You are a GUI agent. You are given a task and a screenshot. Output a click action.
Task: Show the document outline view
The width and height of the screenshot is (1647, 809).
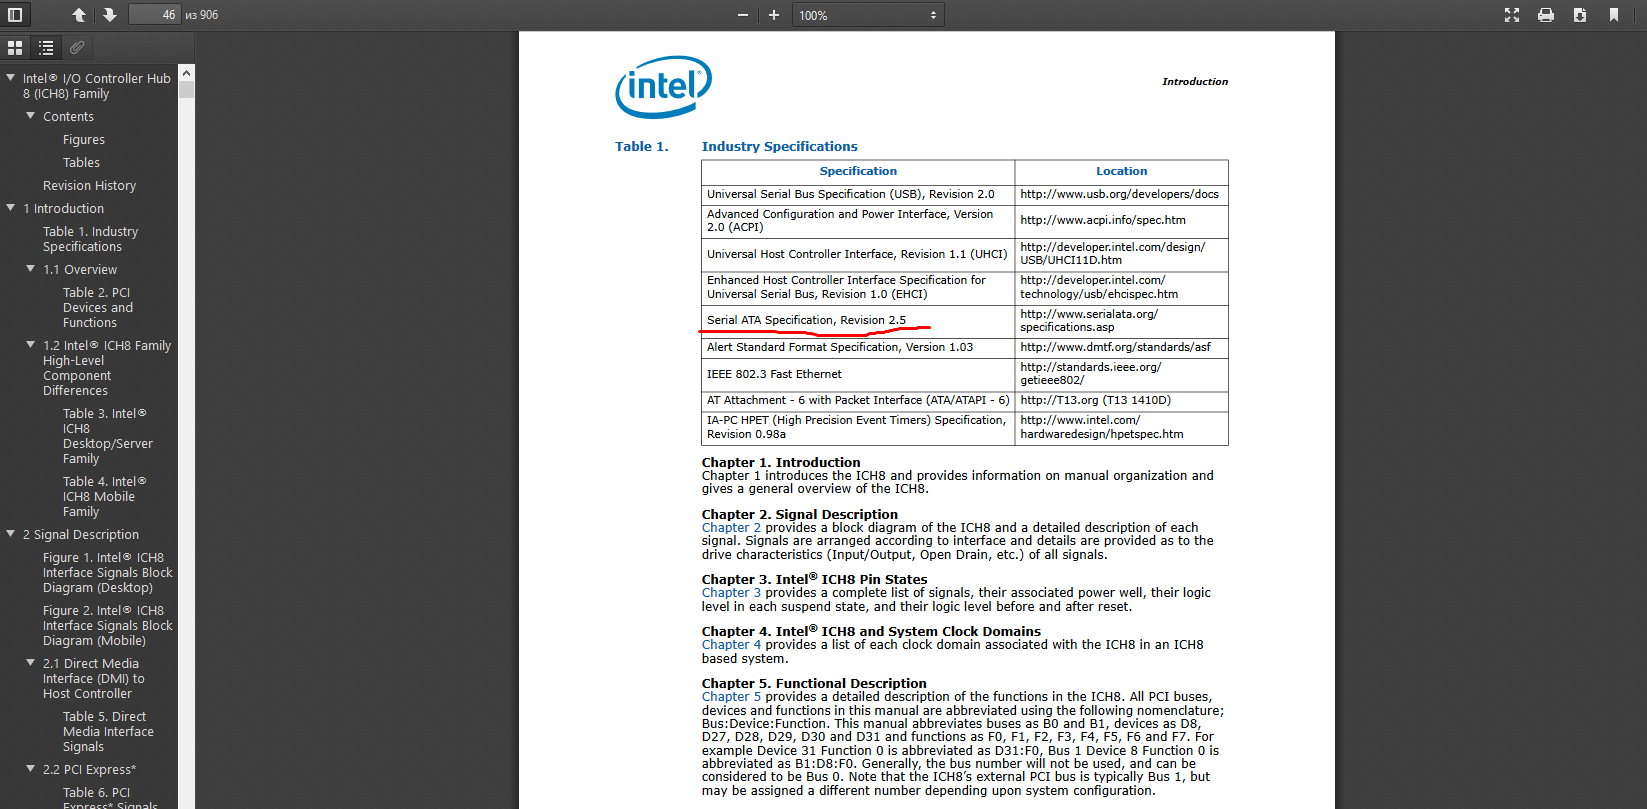tap(46, 47)
